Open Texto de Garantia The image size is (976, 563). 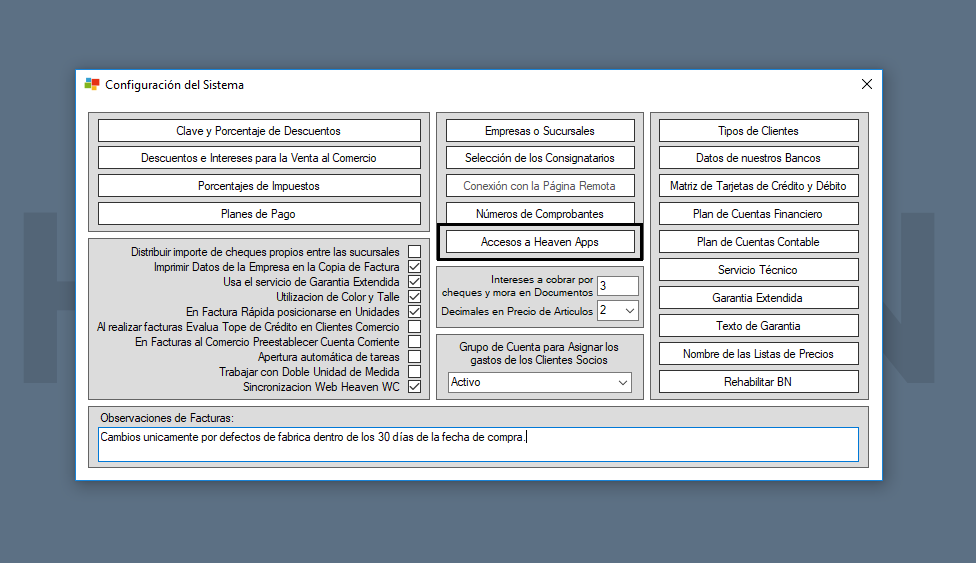758,326
